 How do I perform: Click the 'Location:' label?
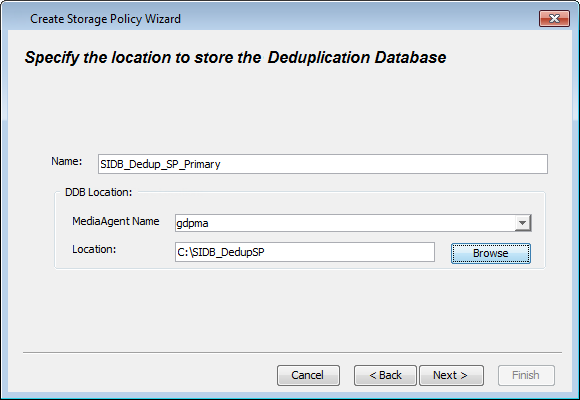click(94, 249)
